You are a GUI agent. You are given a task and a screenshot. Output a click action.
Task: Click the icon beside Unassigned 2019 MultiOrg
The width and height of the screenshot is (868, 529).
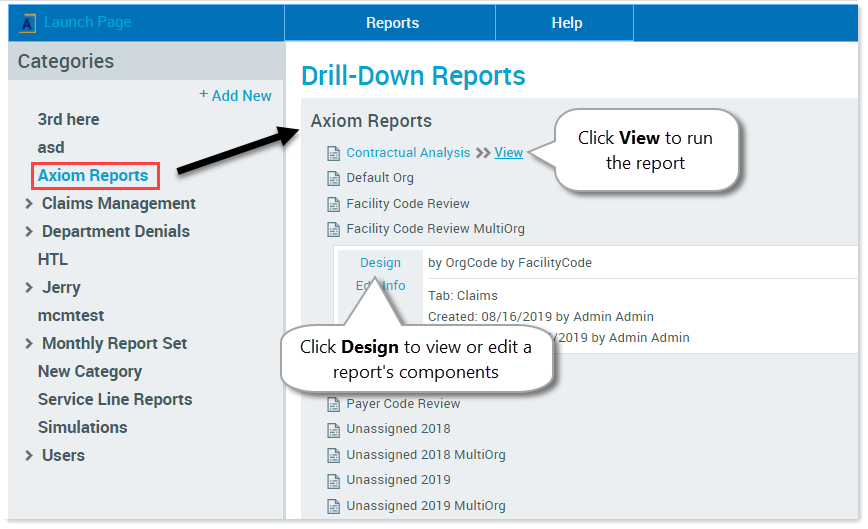[334, 506]
